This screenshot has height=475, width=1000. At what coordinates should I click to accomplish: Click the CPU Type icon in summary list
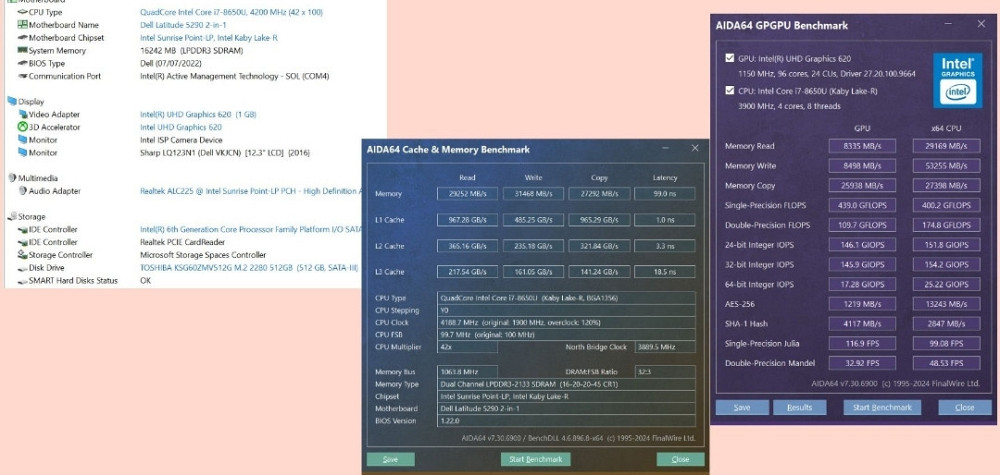click(21, 12)
